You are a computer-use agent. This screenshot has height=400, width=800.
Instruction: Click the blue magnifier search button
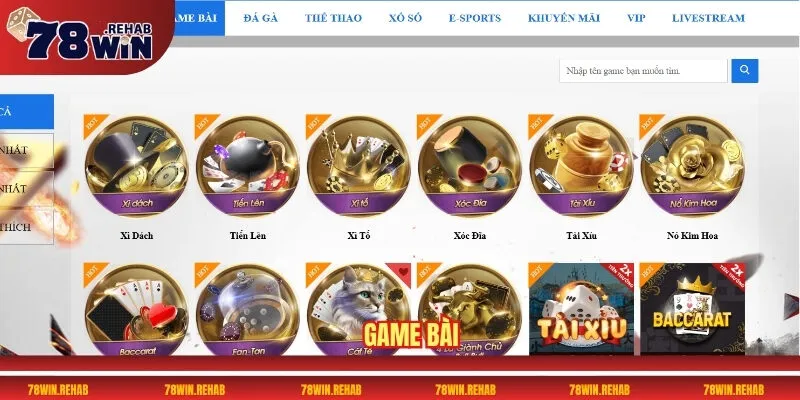(x=744, y=71)
